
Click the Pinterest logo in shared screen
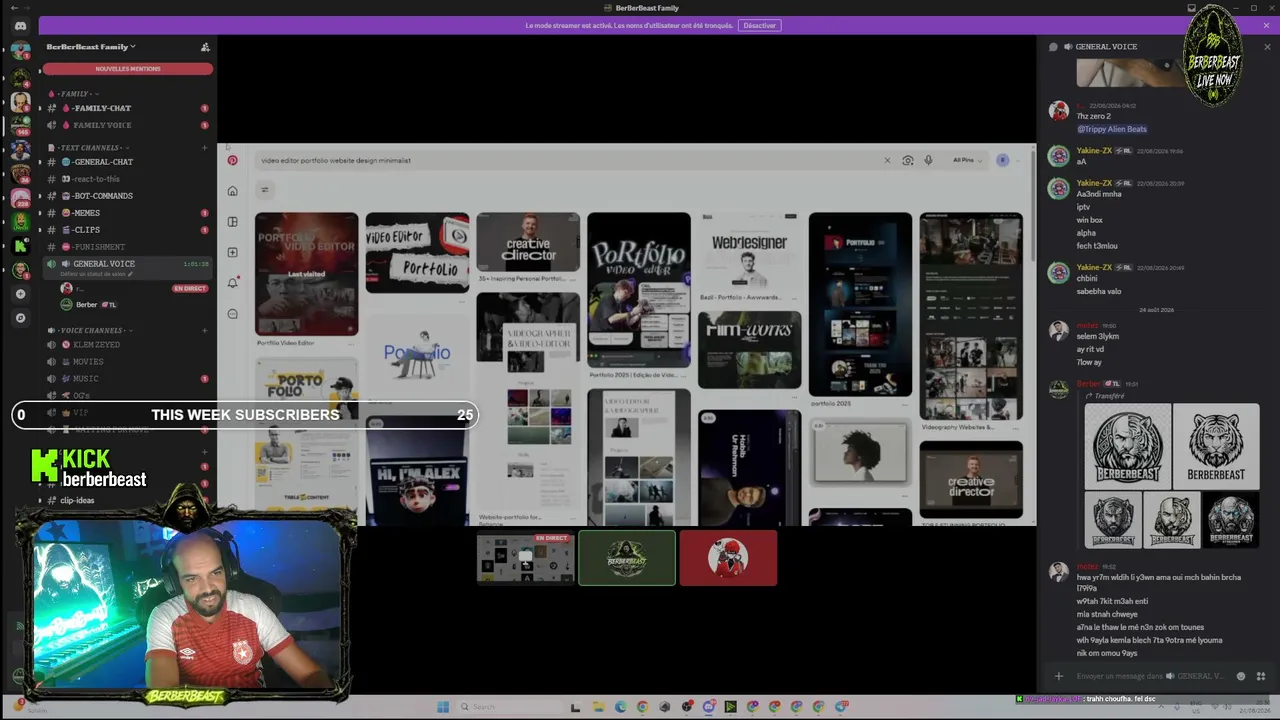(x=232, y=160)
